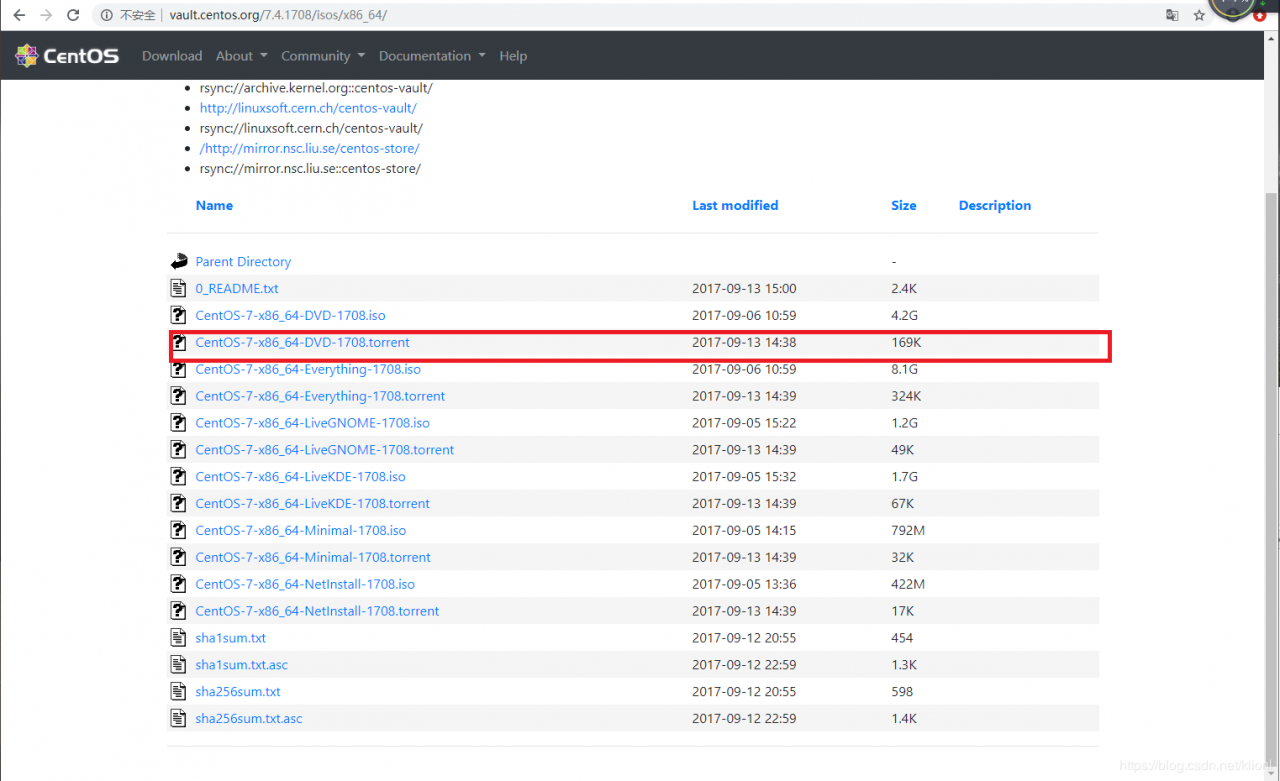Click the icon beside CentOS-7-x86_64-NetInstall-1708.torrent
The width and height of the screenshot is (1280, 781).
[x=179, y=611]
